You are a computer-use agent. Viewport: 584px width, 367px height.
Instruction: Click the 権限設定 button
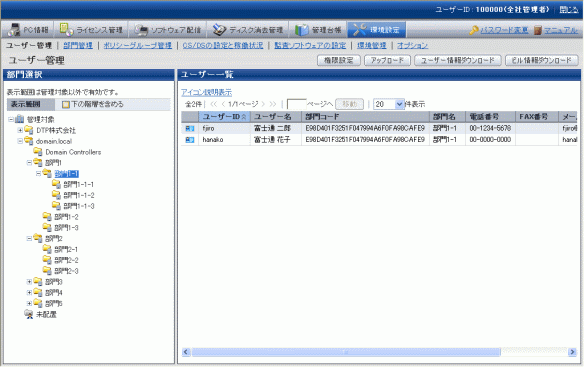(x=339, y=60)
